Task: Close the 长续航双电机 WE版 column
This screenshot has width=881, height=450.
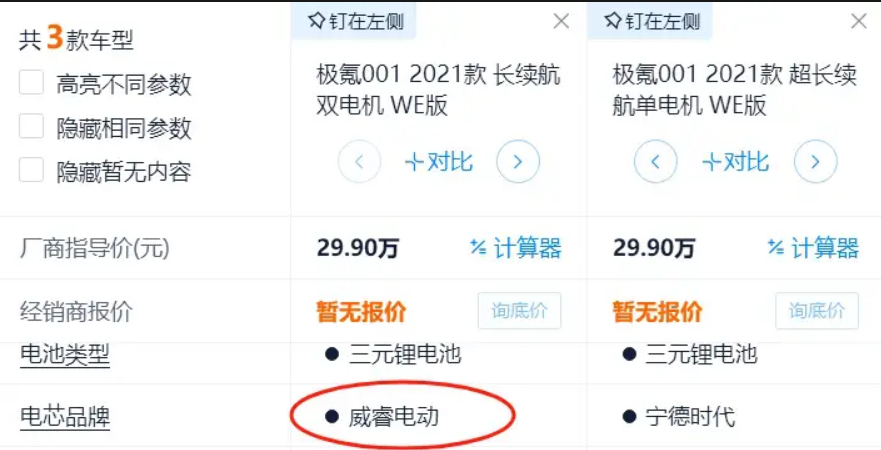Action: click(561, 21)
